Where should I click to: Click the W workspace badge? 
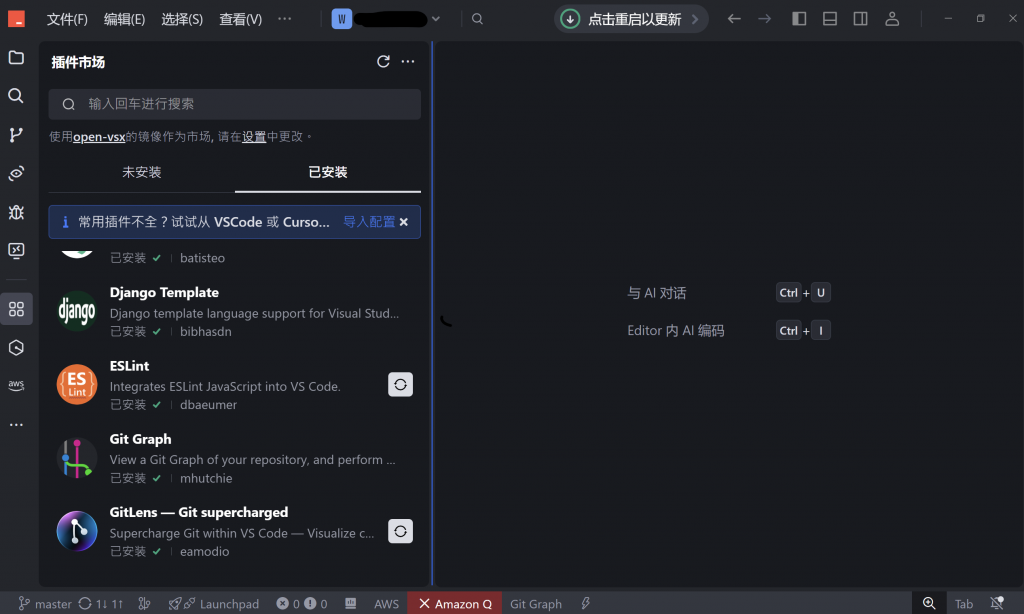pos(342,19)
